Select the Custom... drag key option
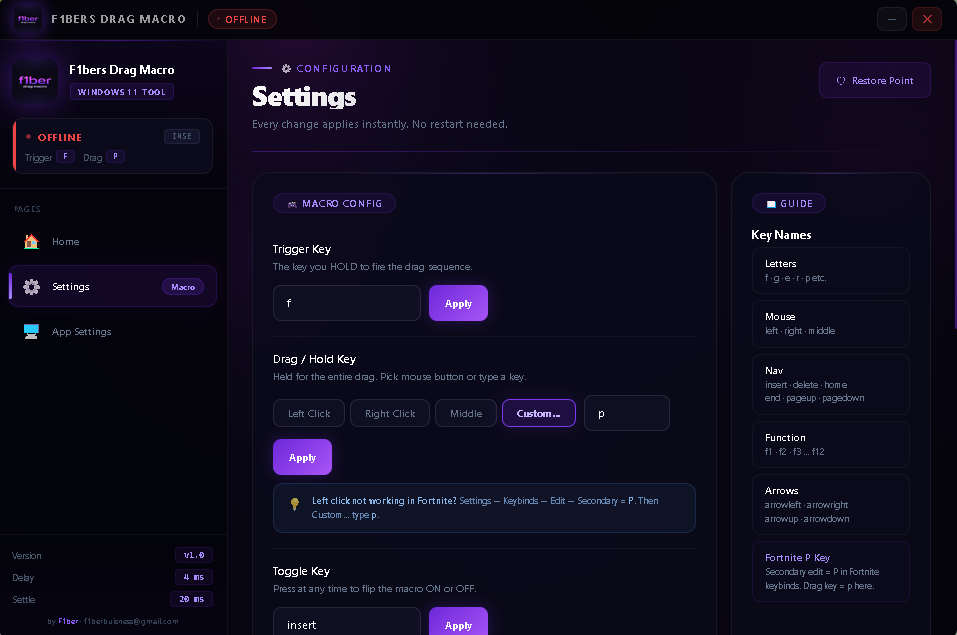The width and height of the screenshot is (957, 635). click(x=539, y=413)
